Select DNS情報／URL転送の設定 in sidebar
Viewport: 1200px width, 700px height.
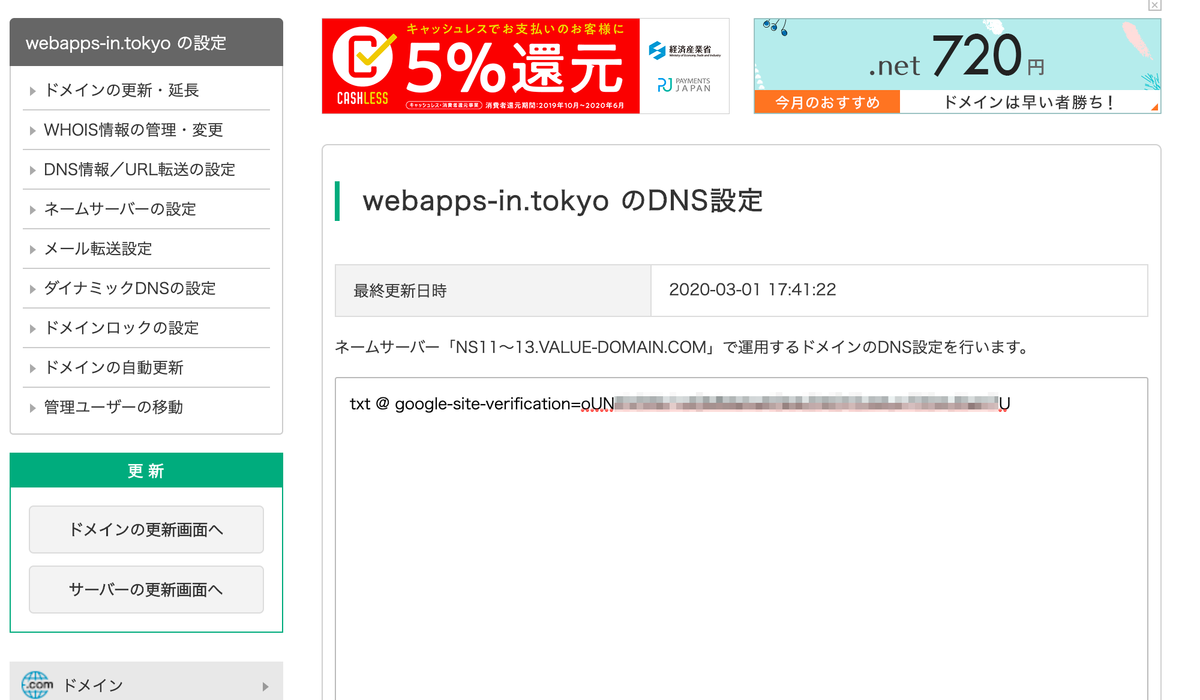(x=146, y=169)
